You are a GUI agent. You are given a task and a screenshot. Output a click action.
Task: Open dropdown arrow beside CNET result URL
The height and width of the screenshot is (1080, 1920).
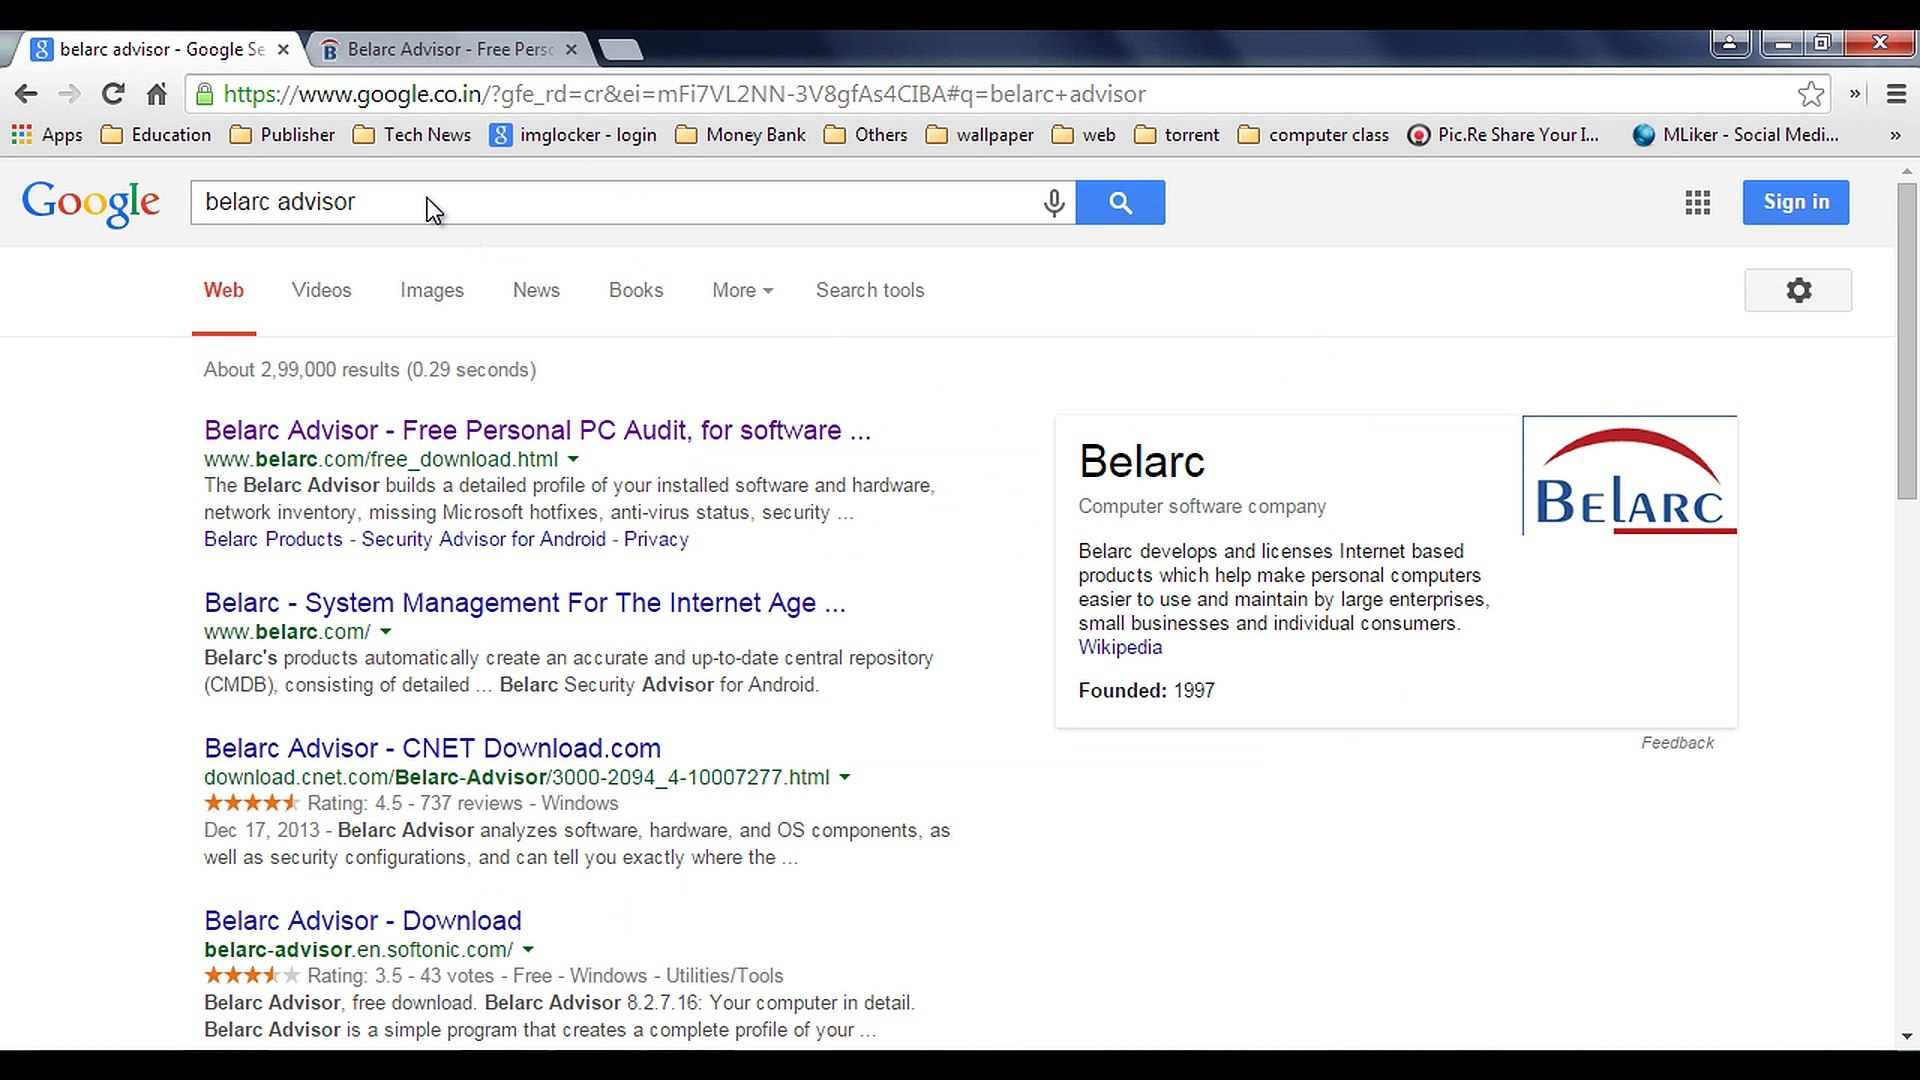pos(845,778)
